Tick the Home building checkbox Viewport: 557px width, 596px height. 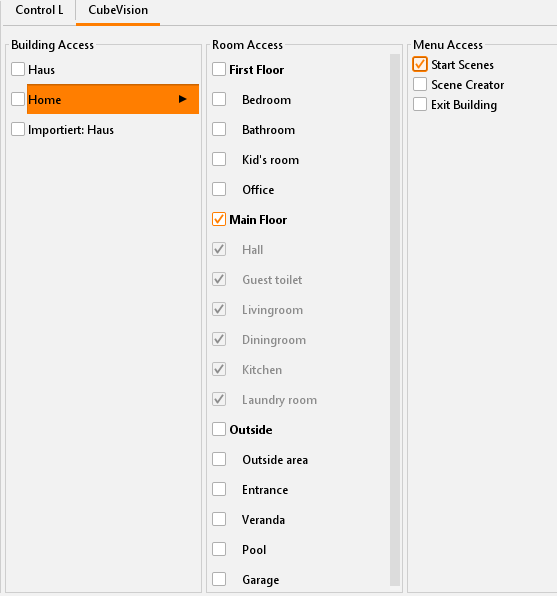point(18,99)
